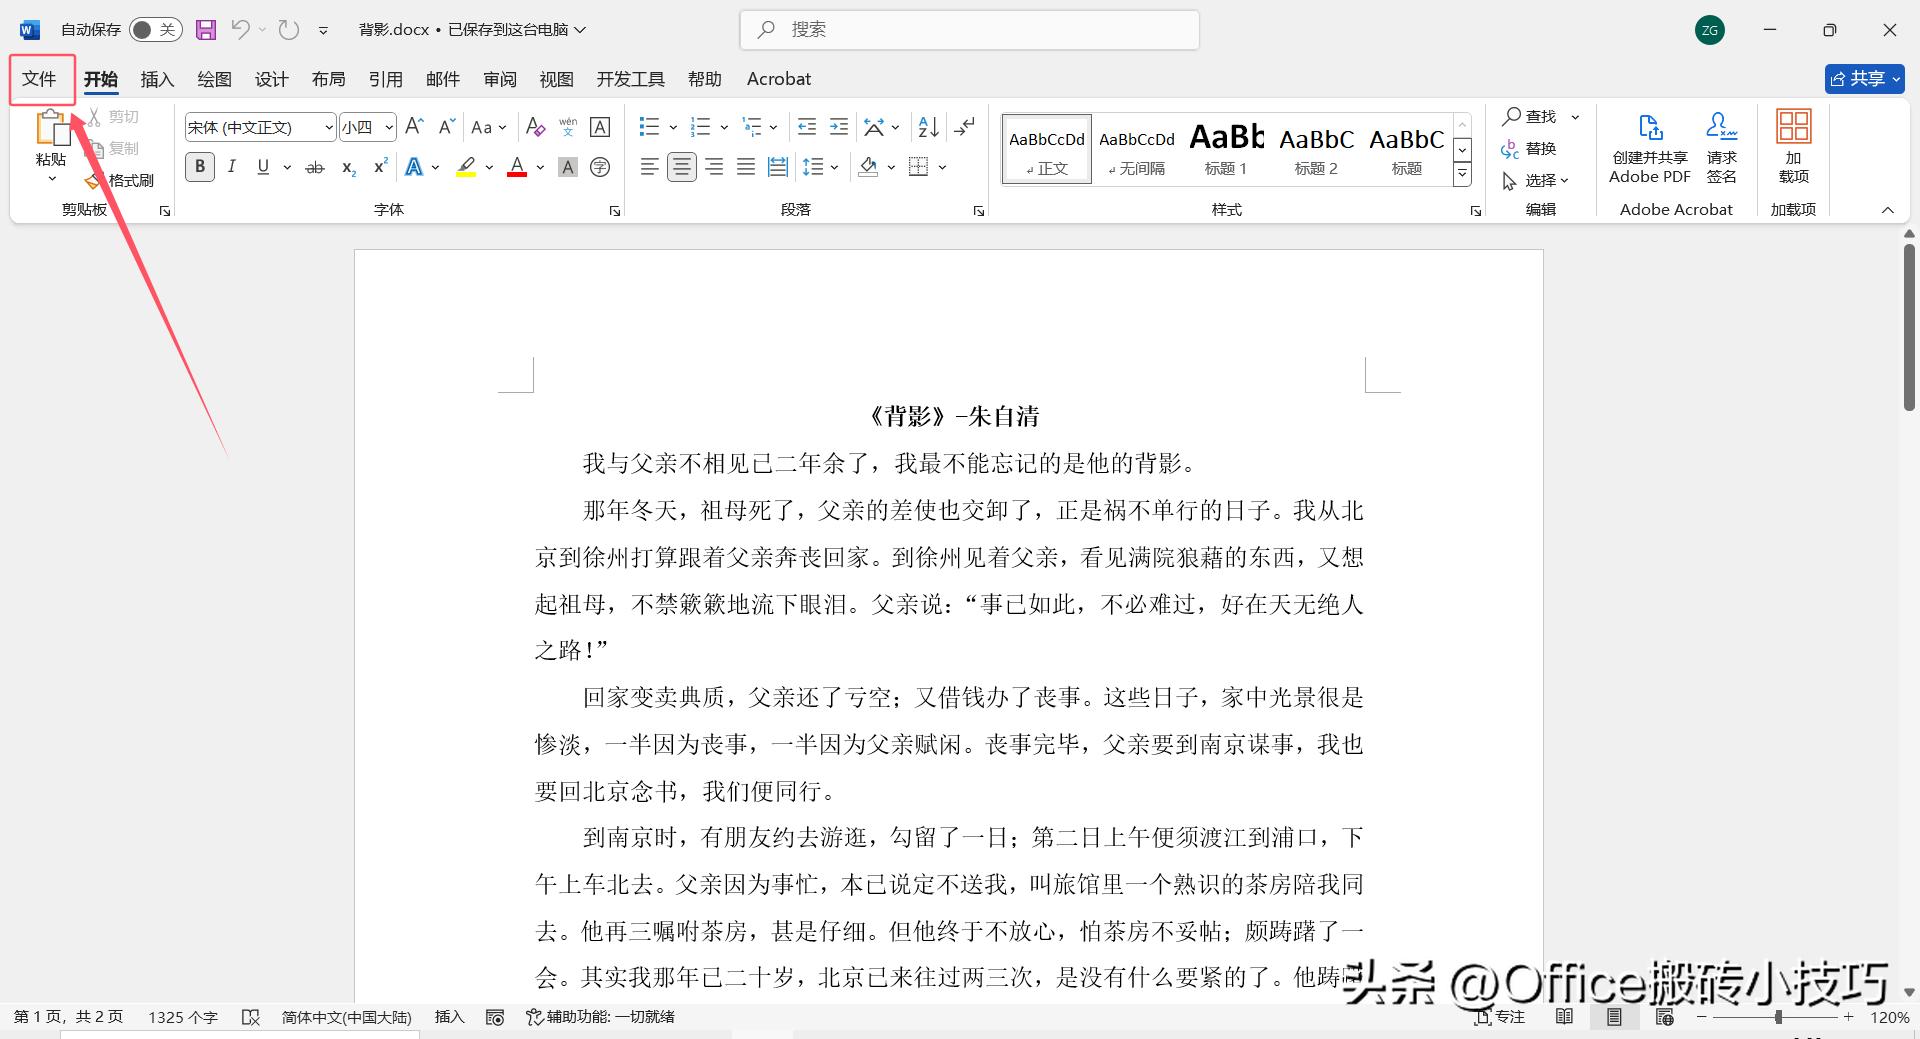Open the 文件 (File) menu
Viewport: 1920px width, 1039px height.
(40, 79)
